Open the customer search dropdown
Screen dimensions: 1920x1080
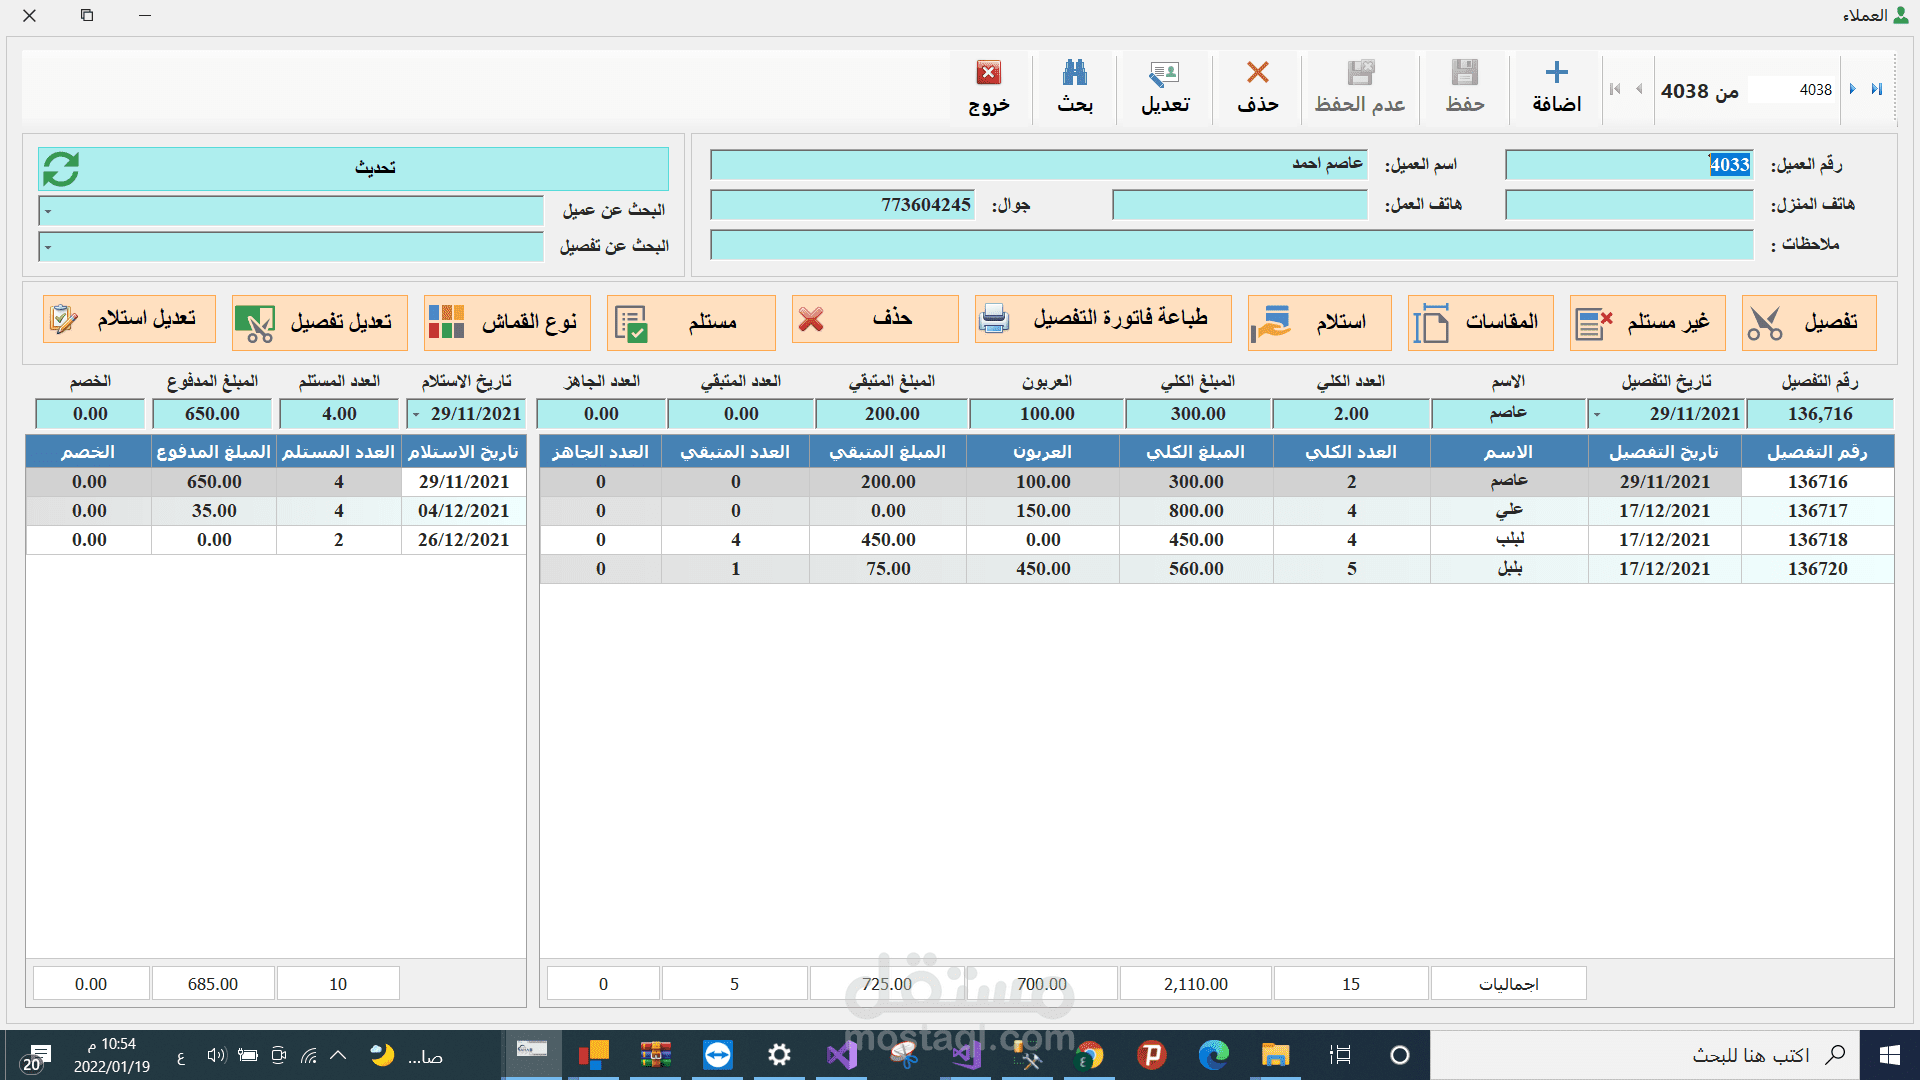(45, 211)
